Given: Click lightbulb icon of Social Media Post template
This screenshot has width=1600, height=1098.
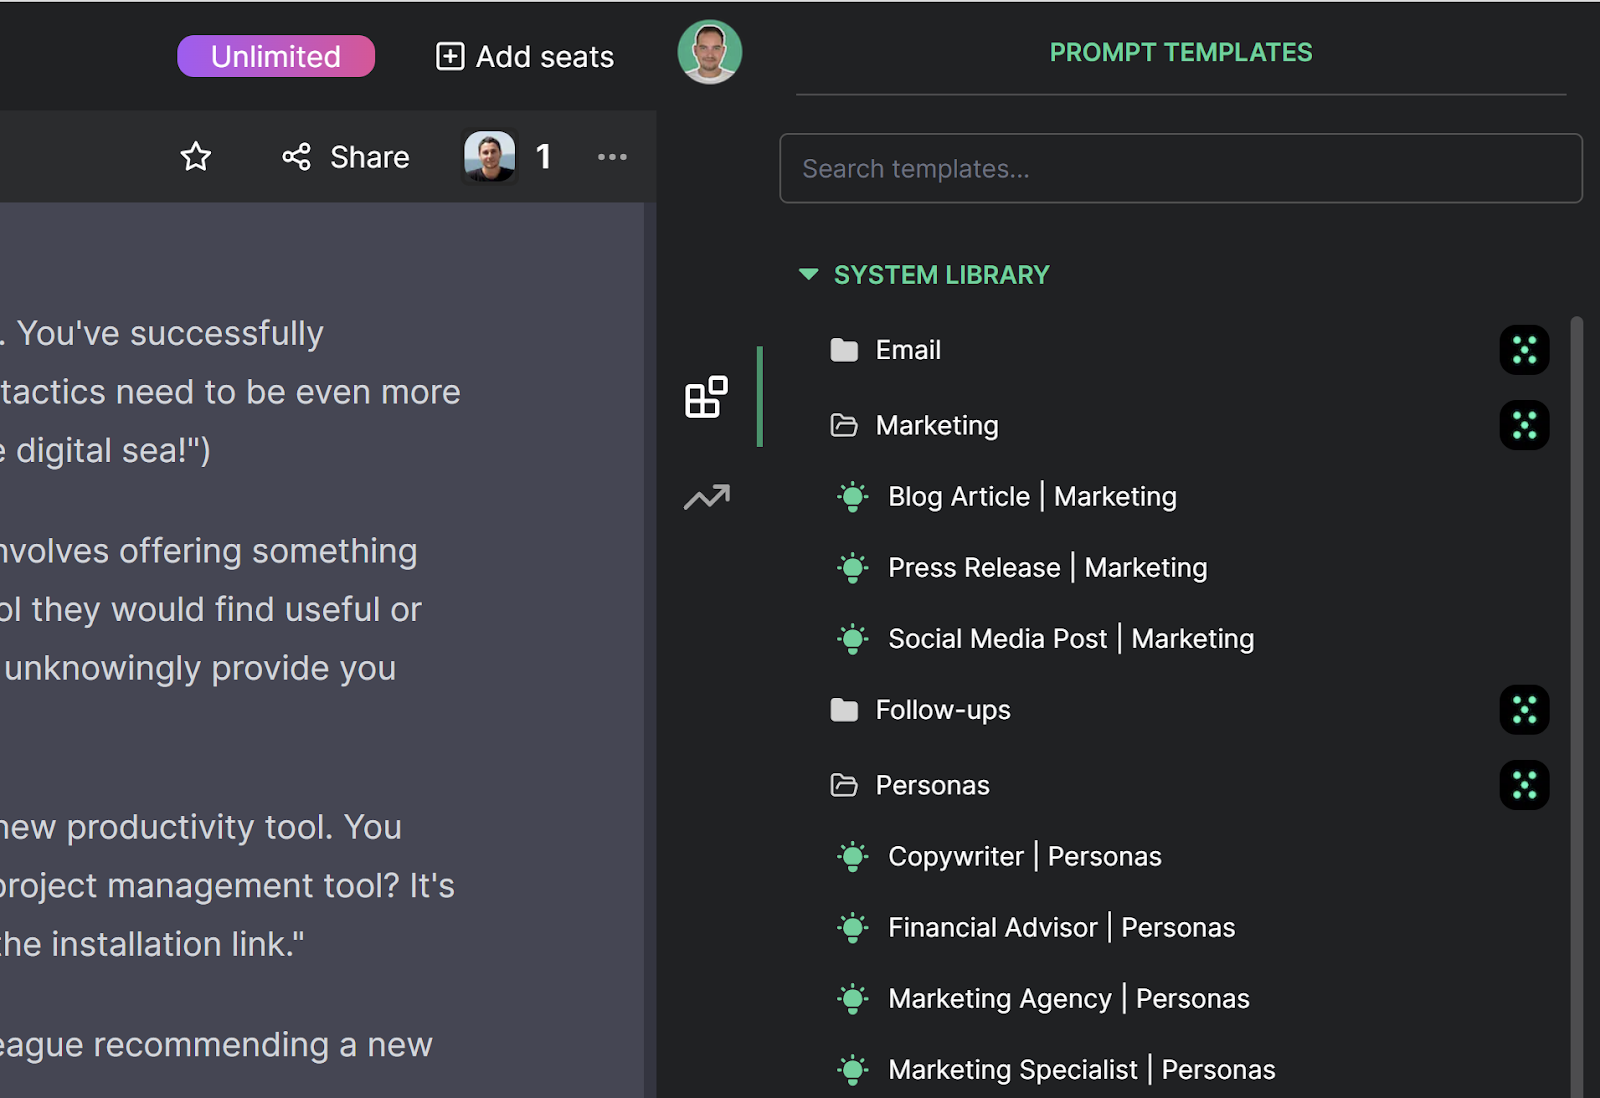Looking at the screenshot, I should tap(853, 639).
